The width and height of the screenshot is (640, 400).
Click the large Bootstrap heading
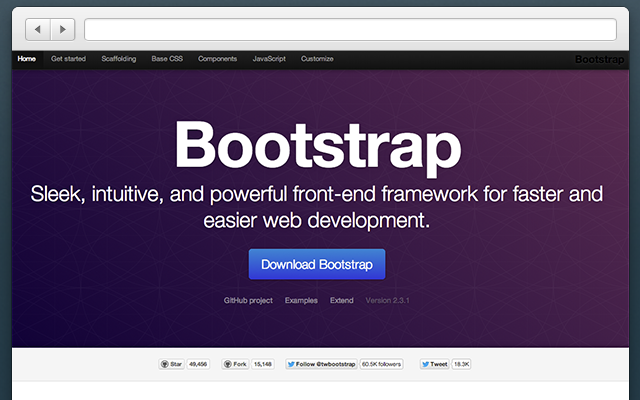318,148
